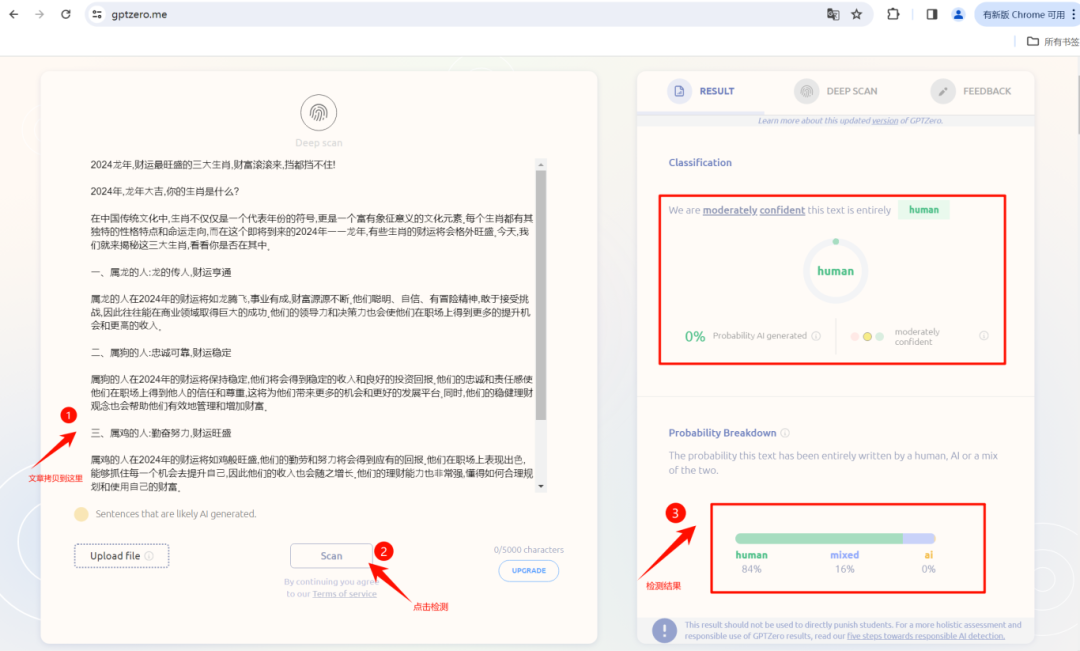This screenshot has height=651, width=1080.
Task: Go back to the previous page
Action: point(14,14)
